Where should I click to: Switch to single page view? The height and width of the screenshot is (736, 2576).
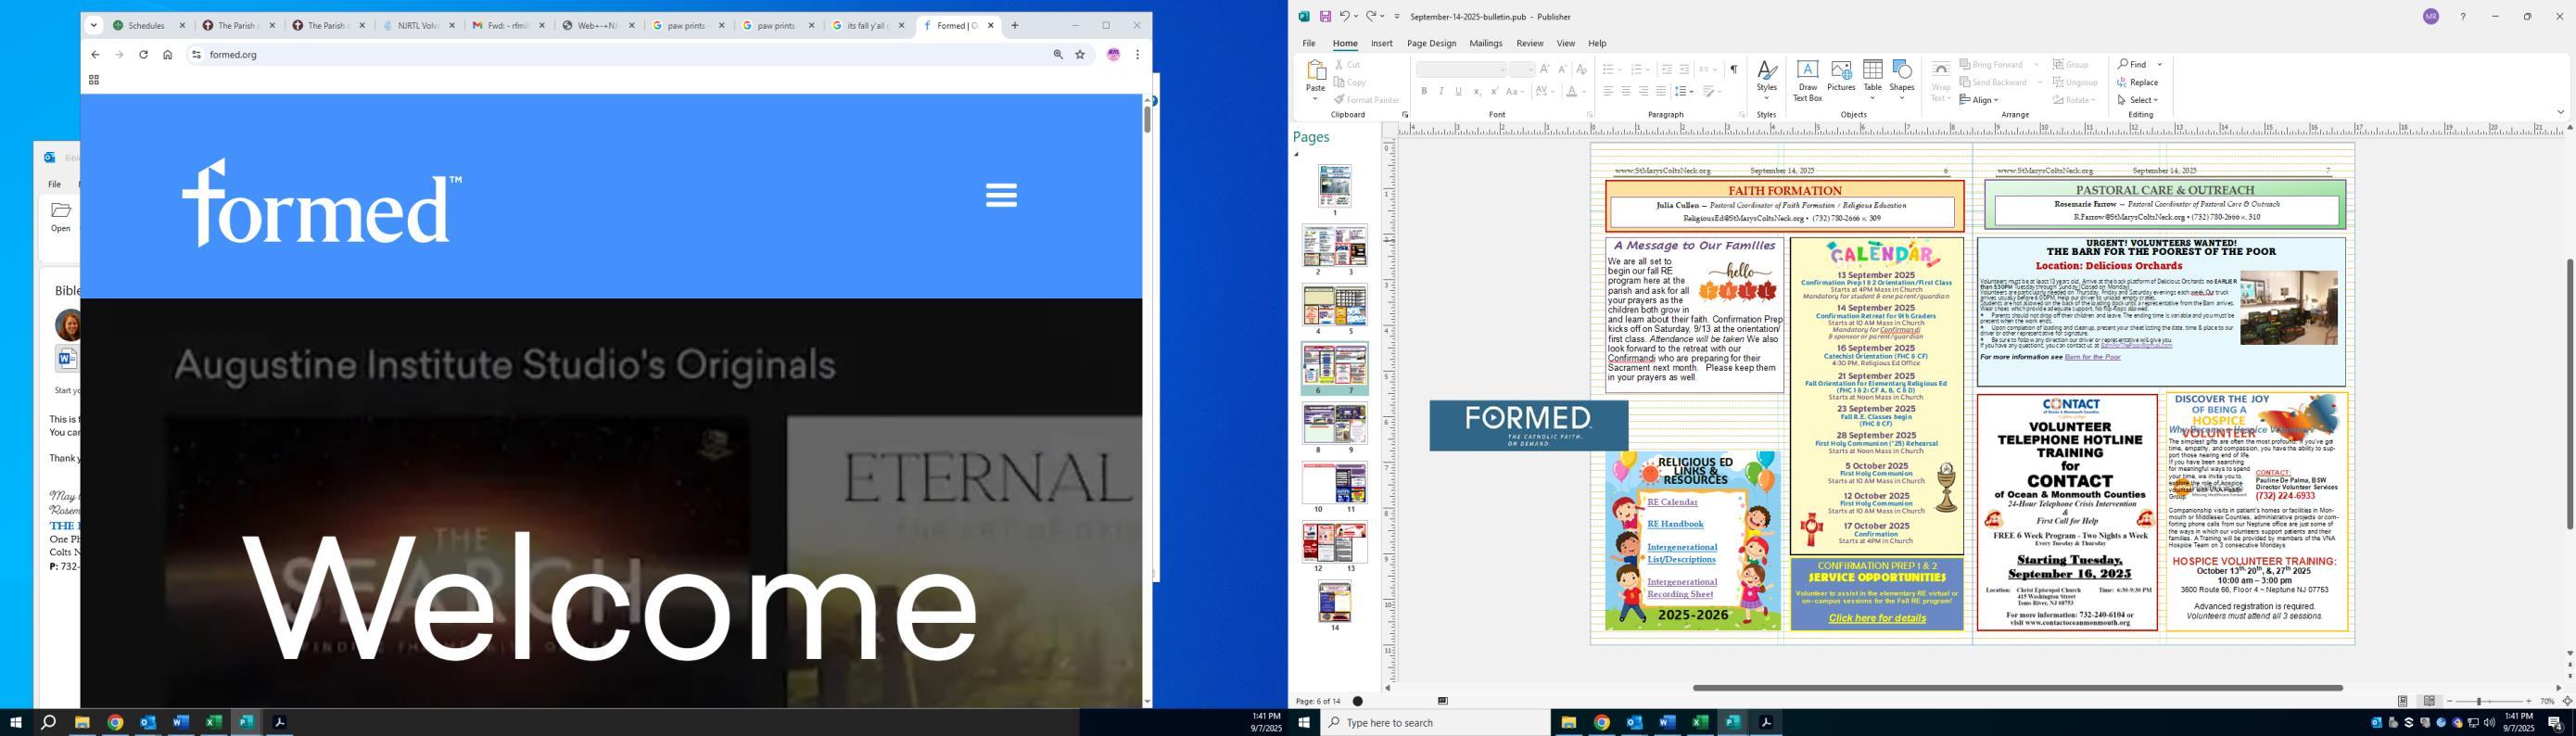2402,701
